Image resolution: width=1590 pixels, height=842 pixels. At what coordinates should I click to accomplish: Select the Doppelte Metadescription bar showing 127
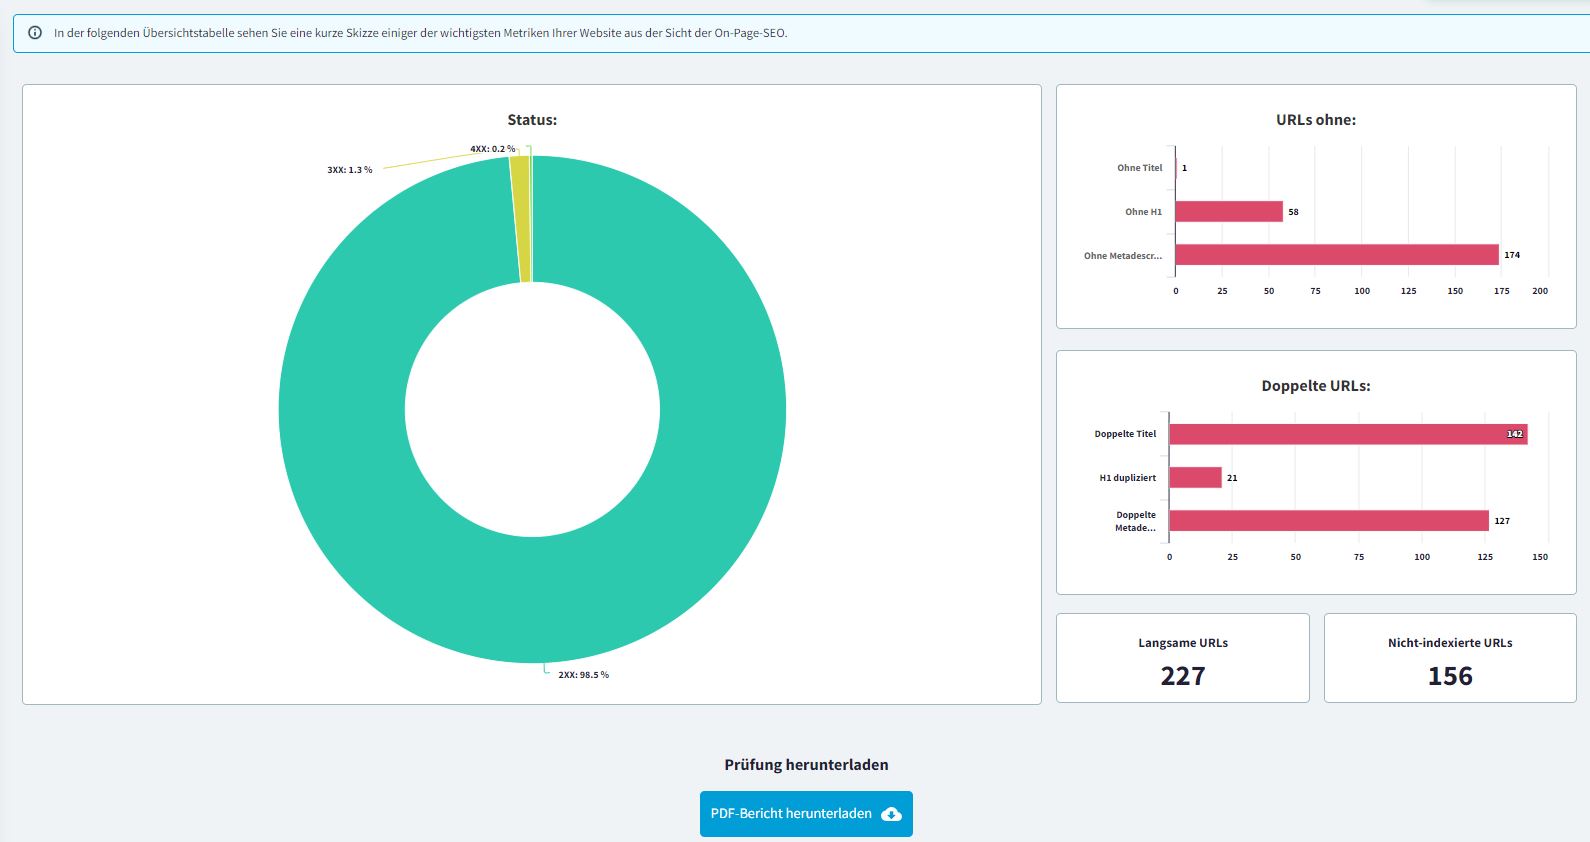(1328, 521)
